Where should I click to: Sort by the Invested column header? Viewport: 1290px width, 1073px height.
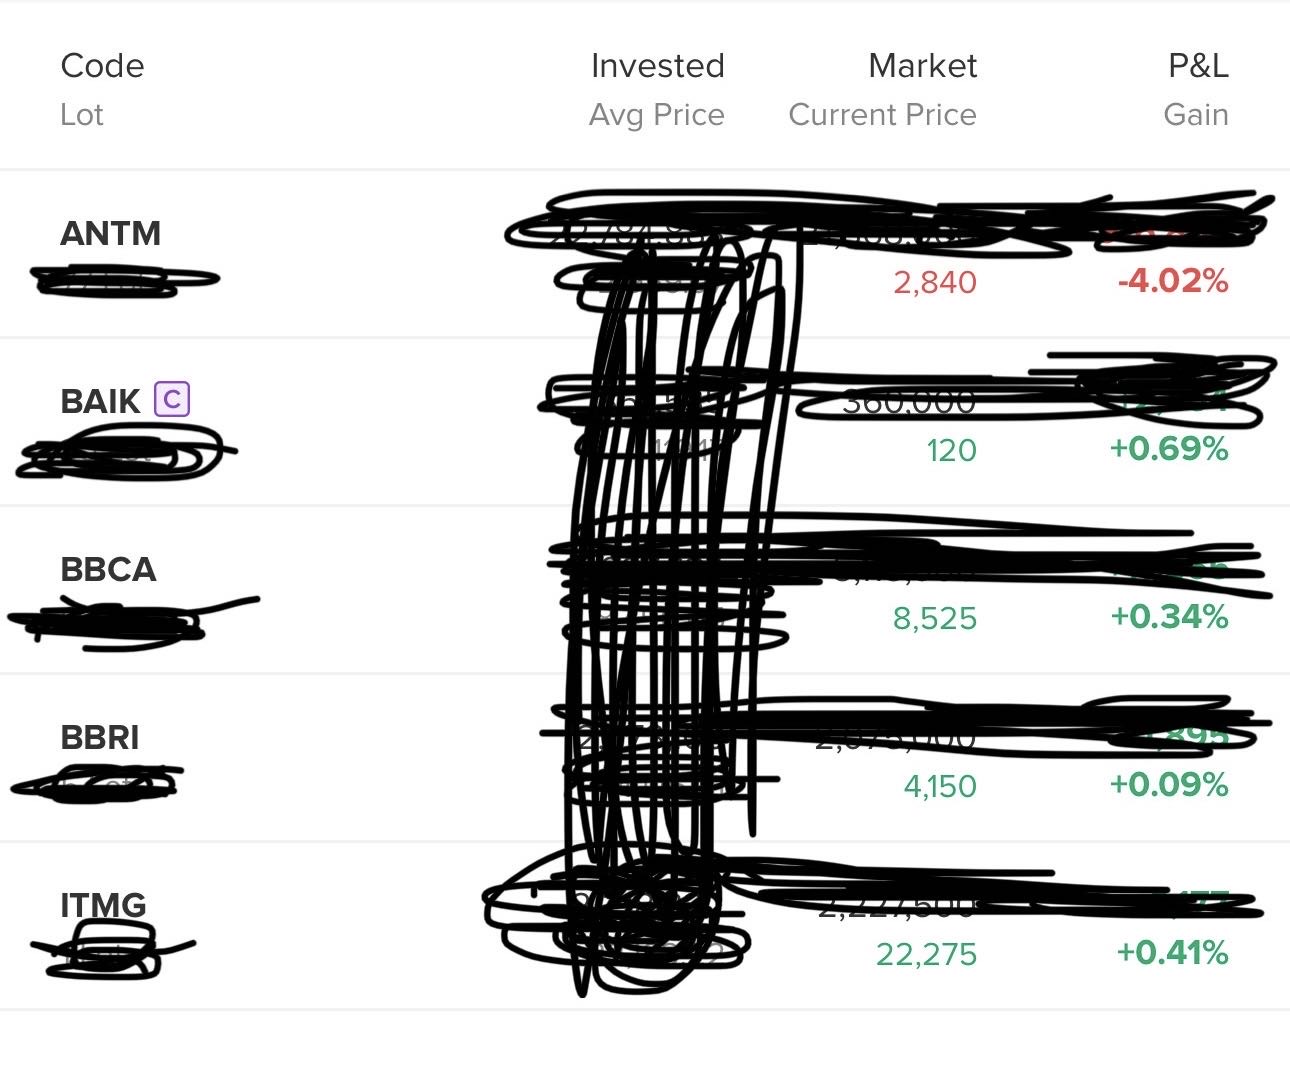[657, 66]
